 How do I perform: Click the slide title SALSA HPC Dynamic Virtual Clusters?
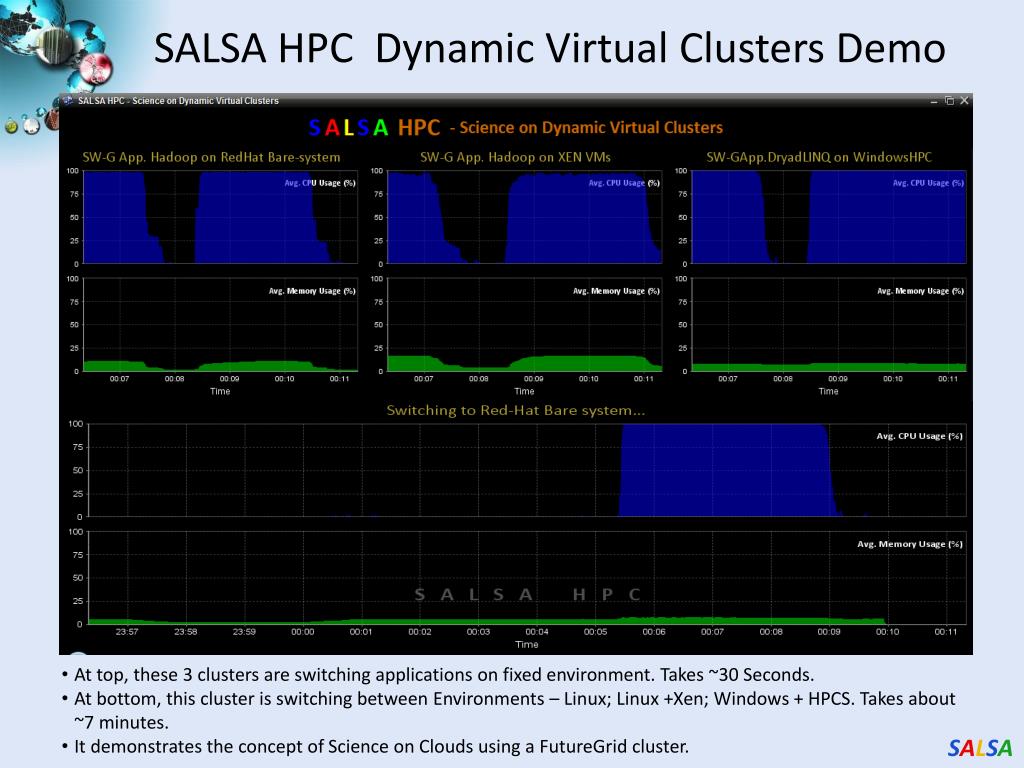pos(550,49)
